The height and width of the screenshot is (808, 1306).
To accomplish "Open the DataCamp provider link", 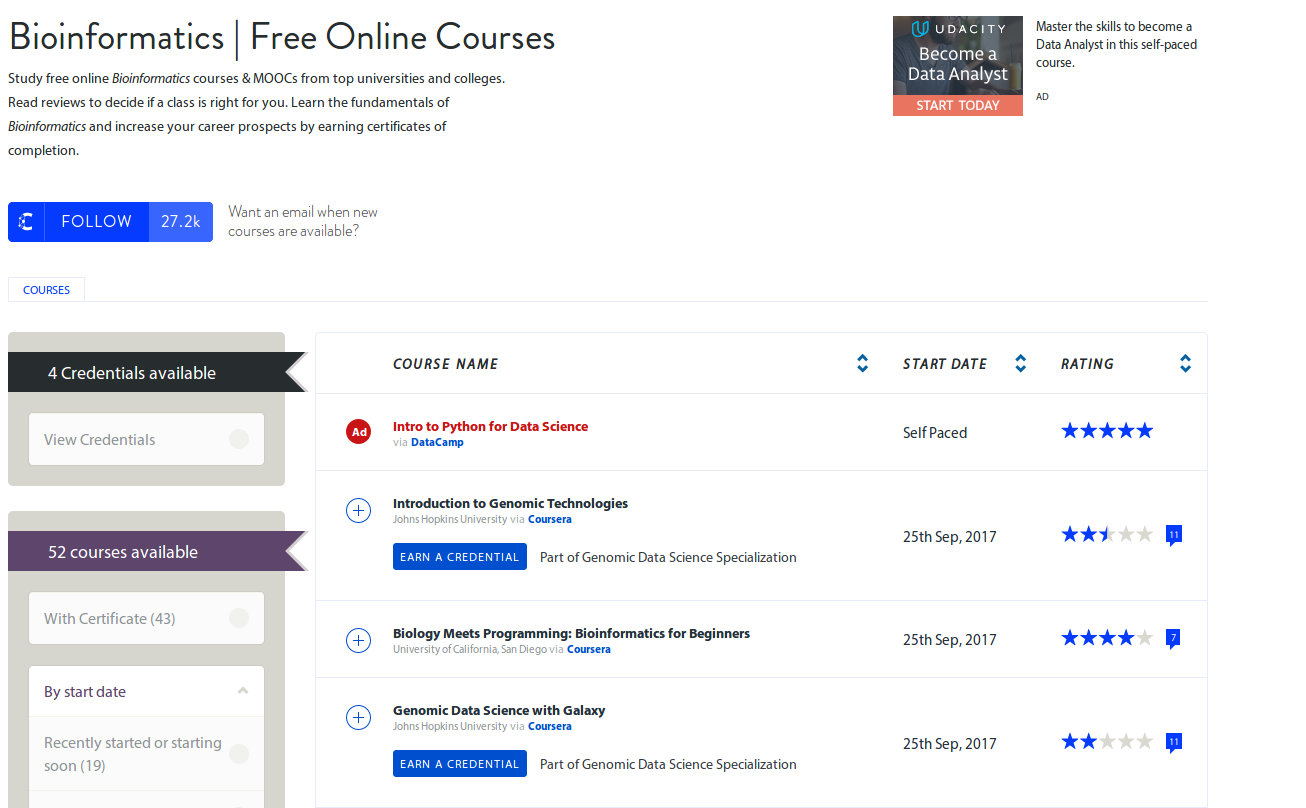I will point(437,442).
